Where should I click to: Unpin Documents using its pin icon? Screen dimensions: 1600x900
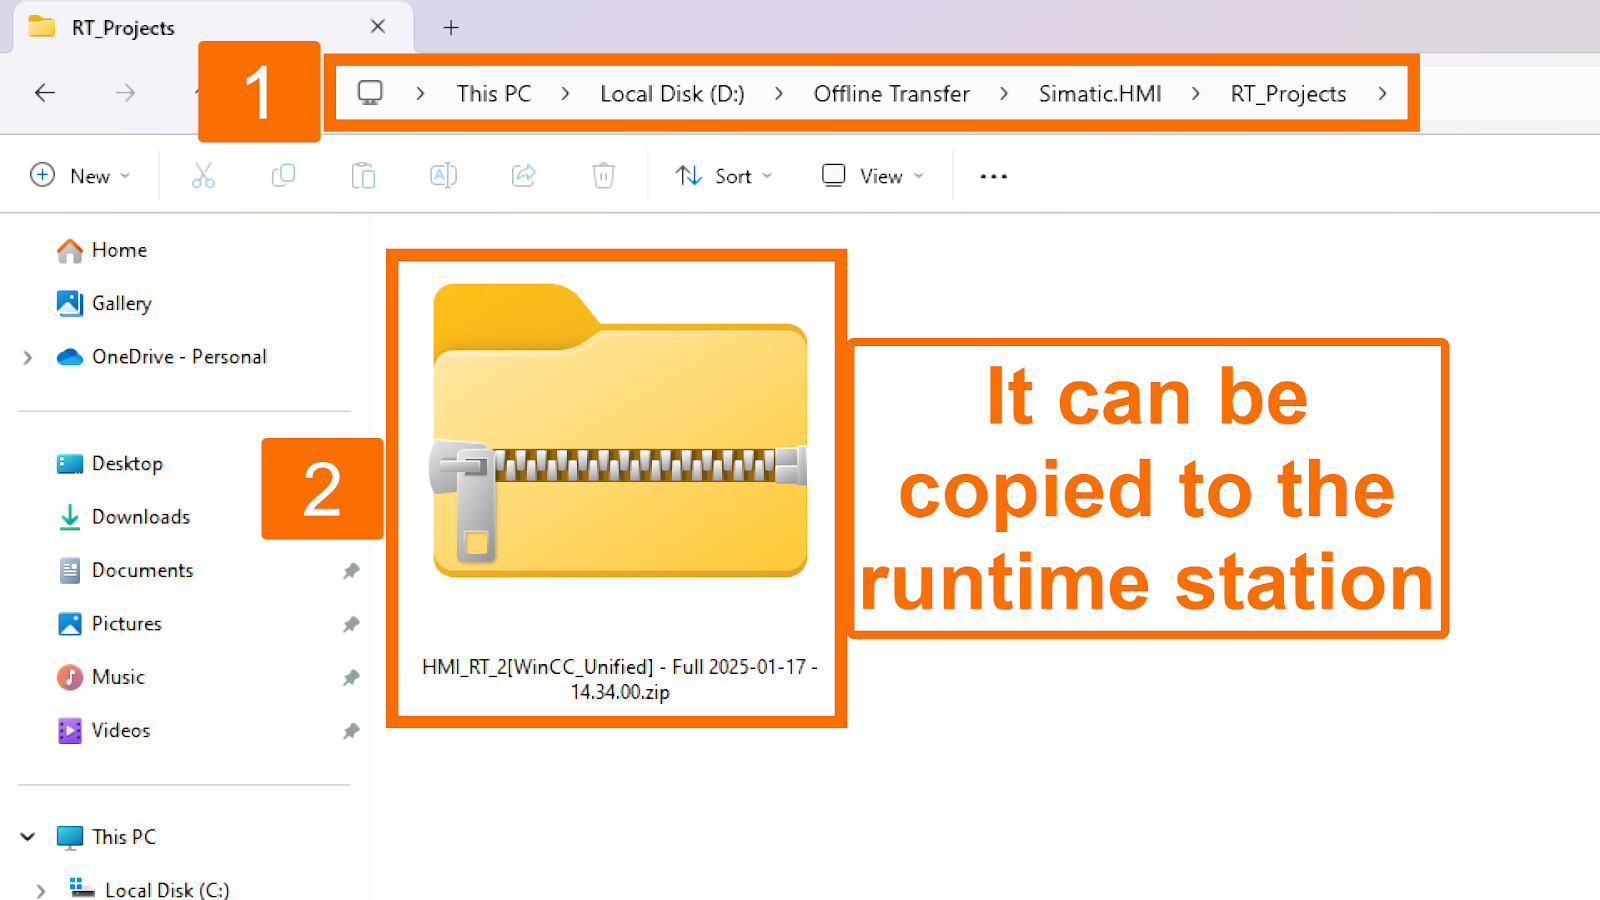pyautogui.click(x=351, y=571)
